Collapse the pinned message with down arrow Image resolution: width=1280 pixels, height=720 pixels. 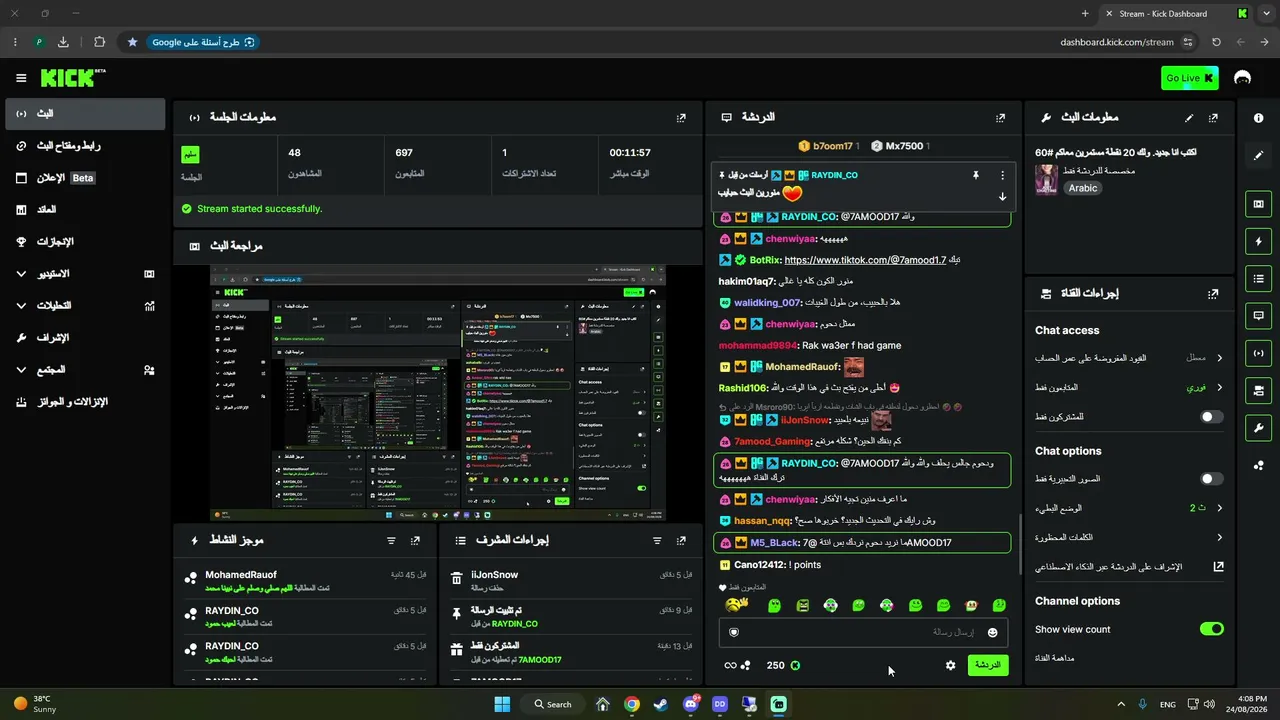[1002, 196]
